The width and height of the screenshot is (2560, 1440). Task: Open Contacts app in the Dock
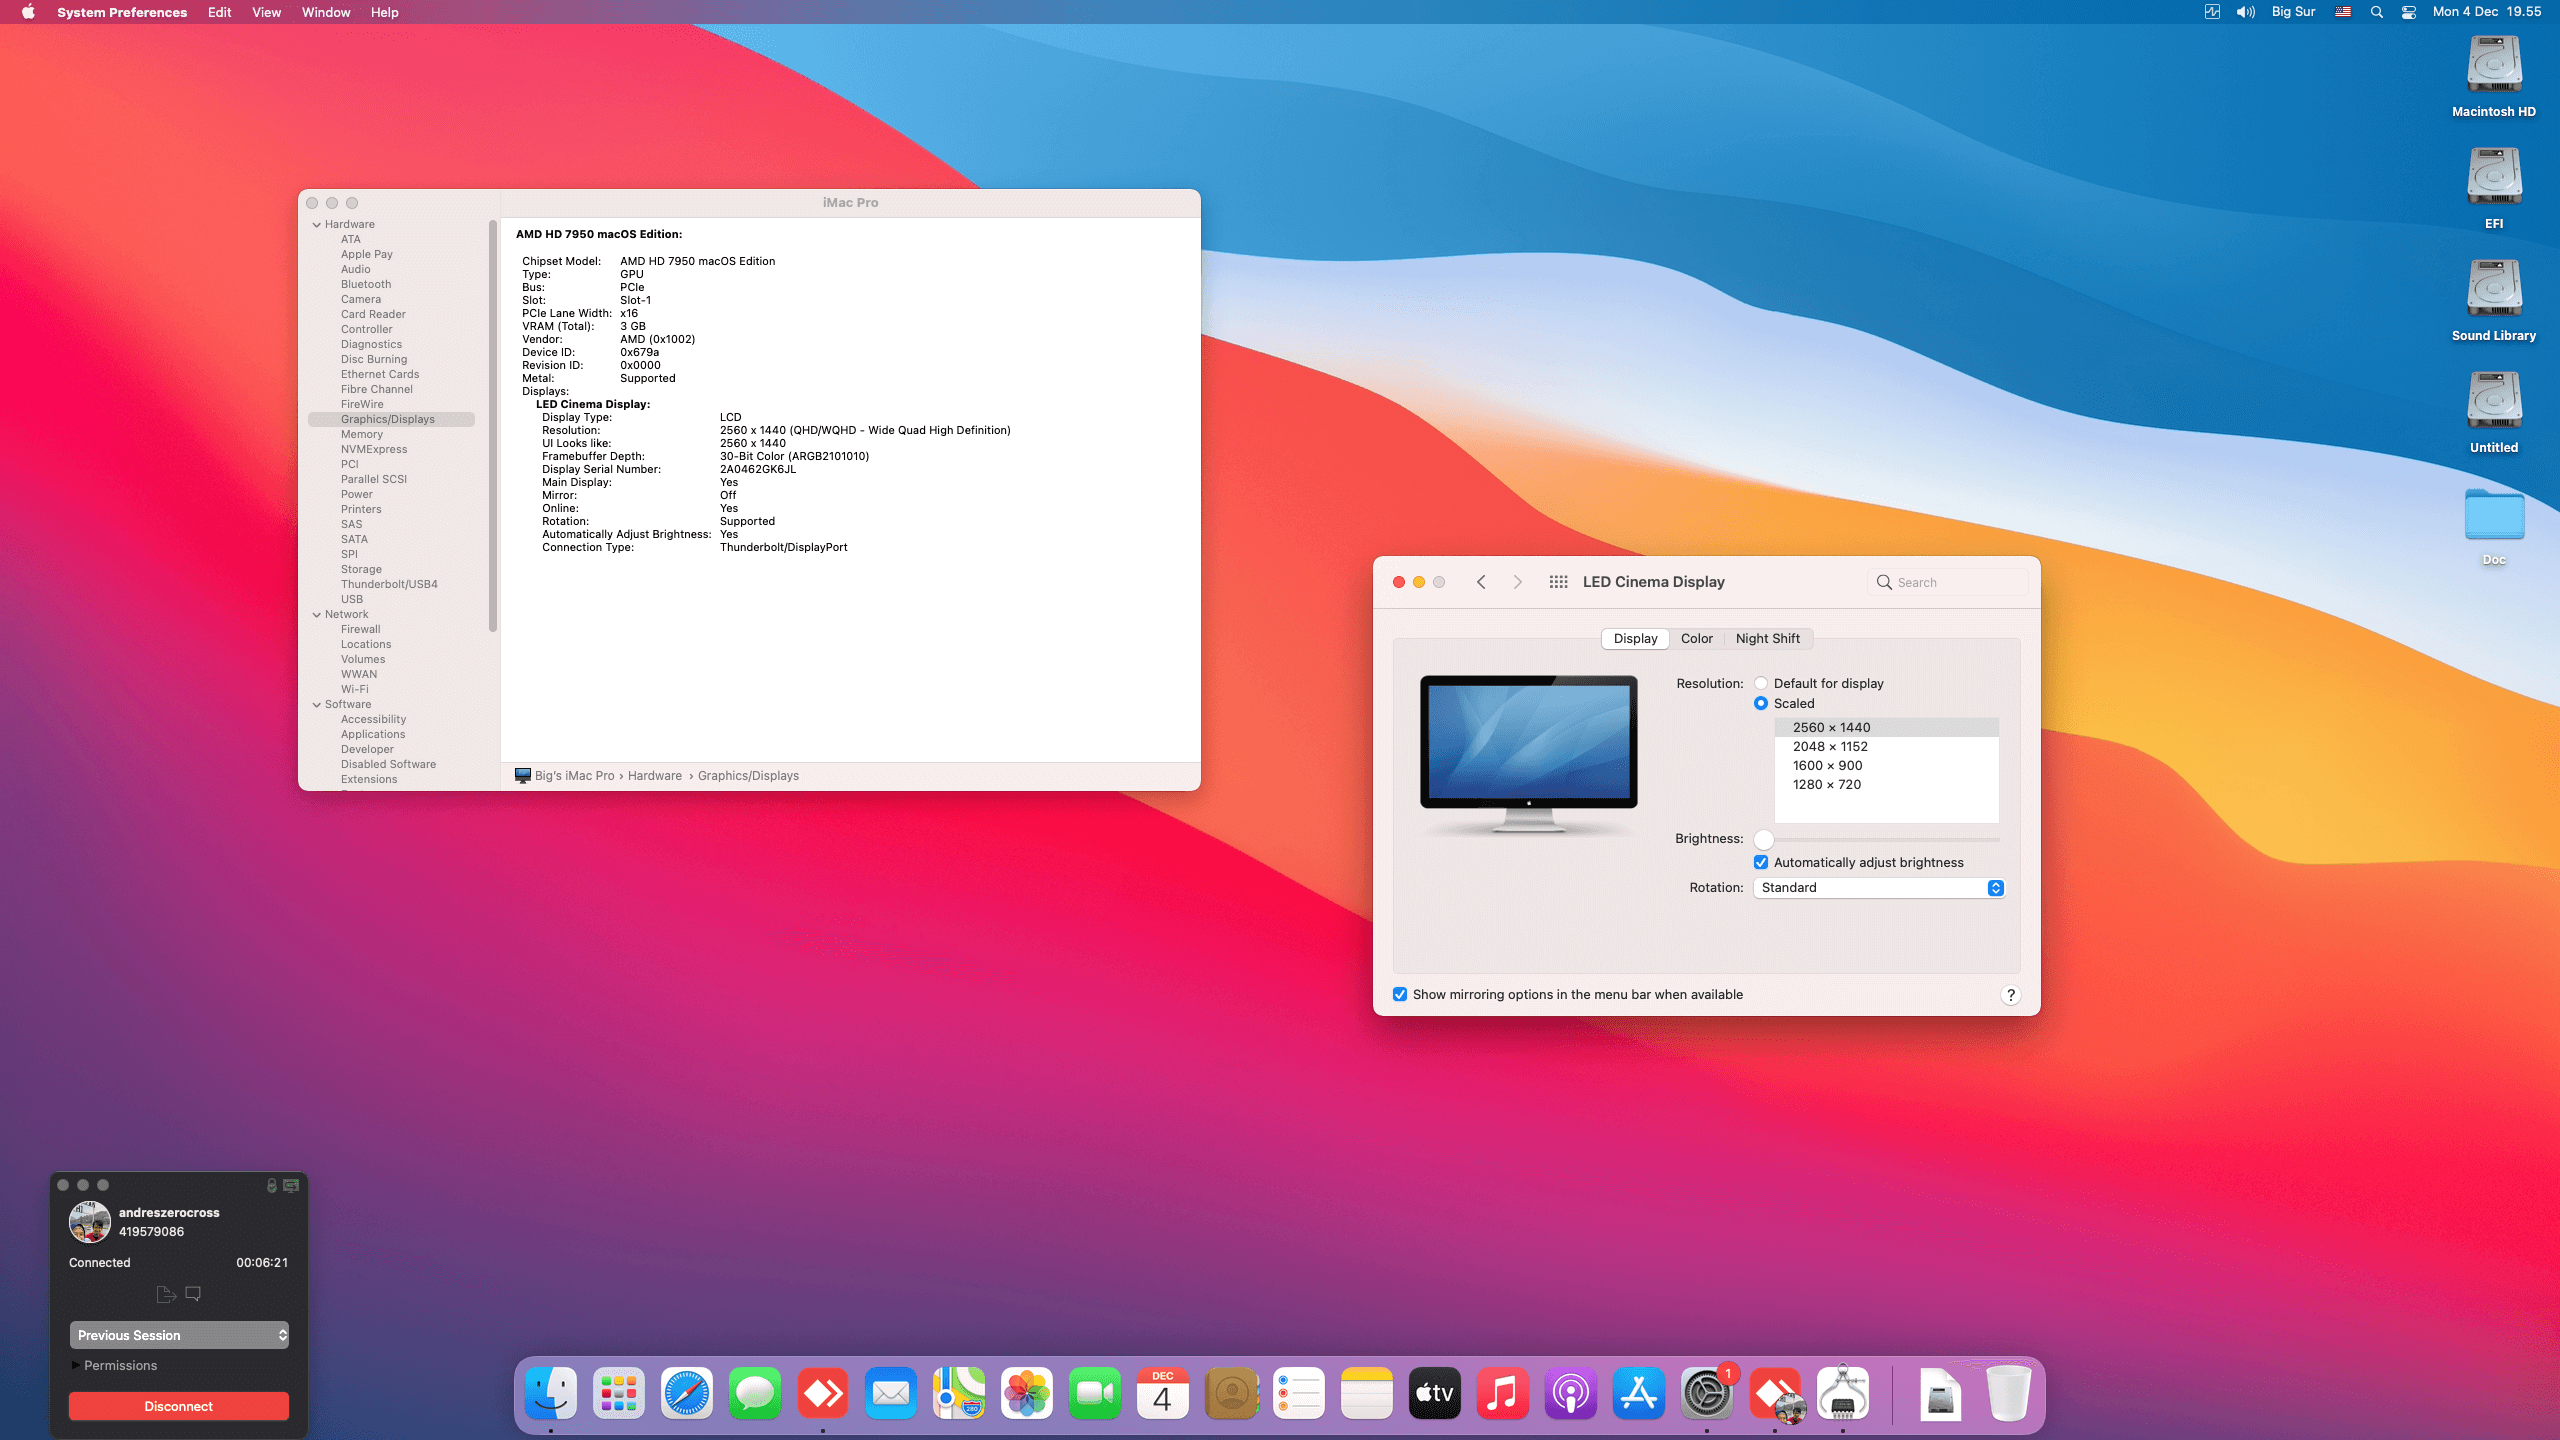coord(1231,1393)
